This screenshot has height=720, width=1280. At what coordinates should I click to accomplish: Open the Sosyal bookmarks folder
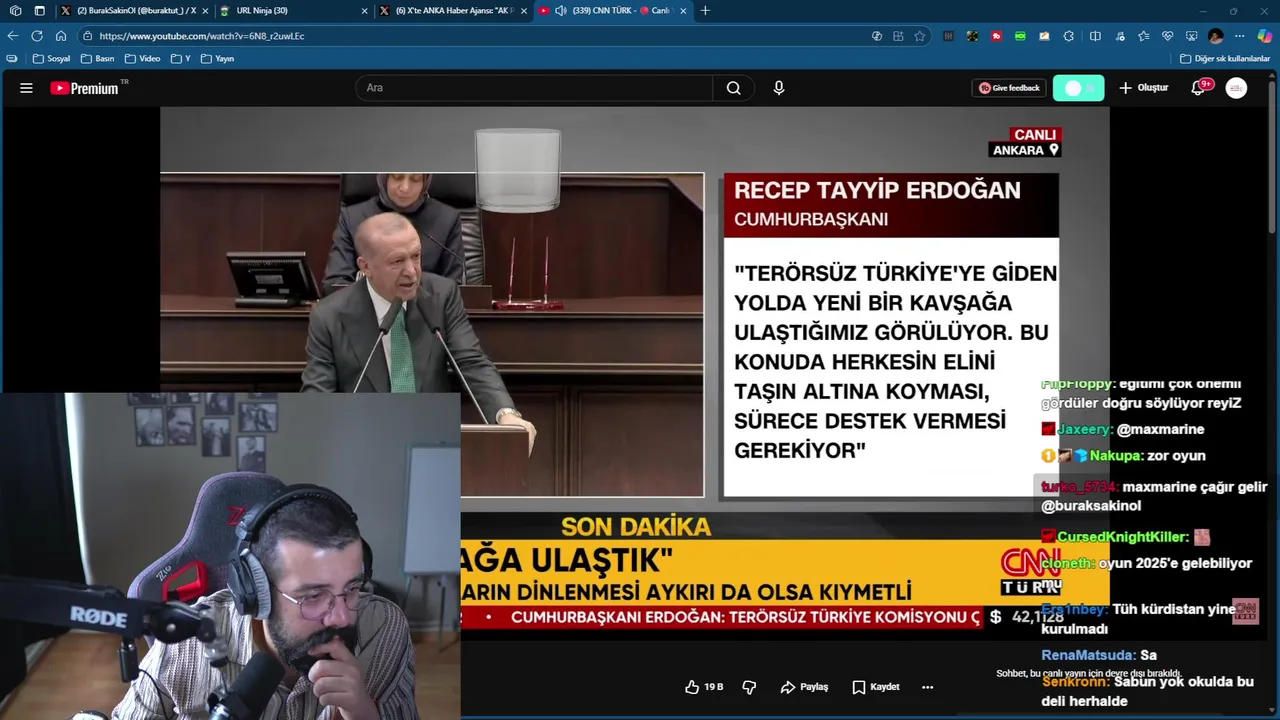pos(51,59)
